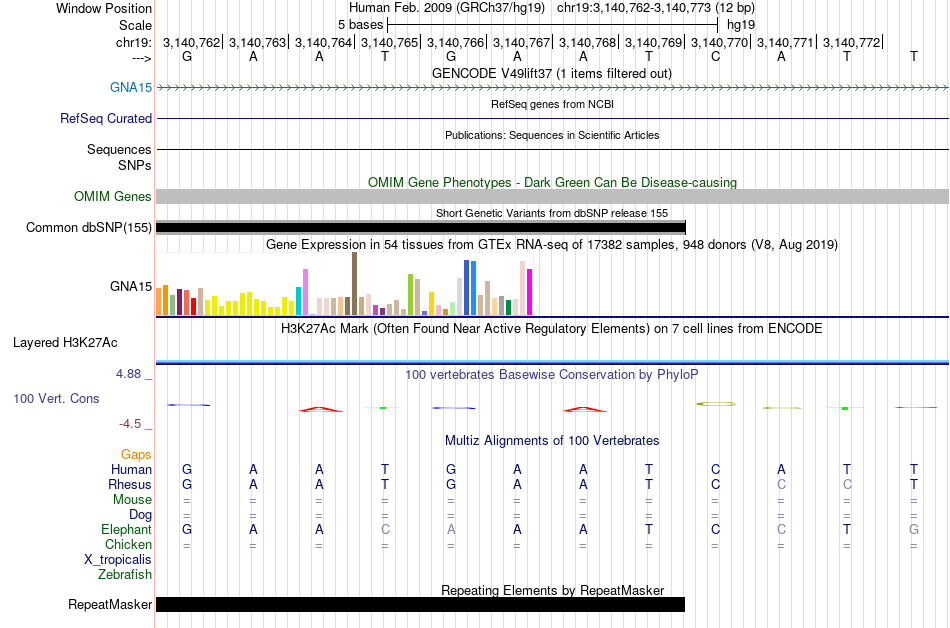Image resolution: width=950 pixels, height=628 pixels.
Task: Click the chr19: ruler label
Action: coord(134,42)
